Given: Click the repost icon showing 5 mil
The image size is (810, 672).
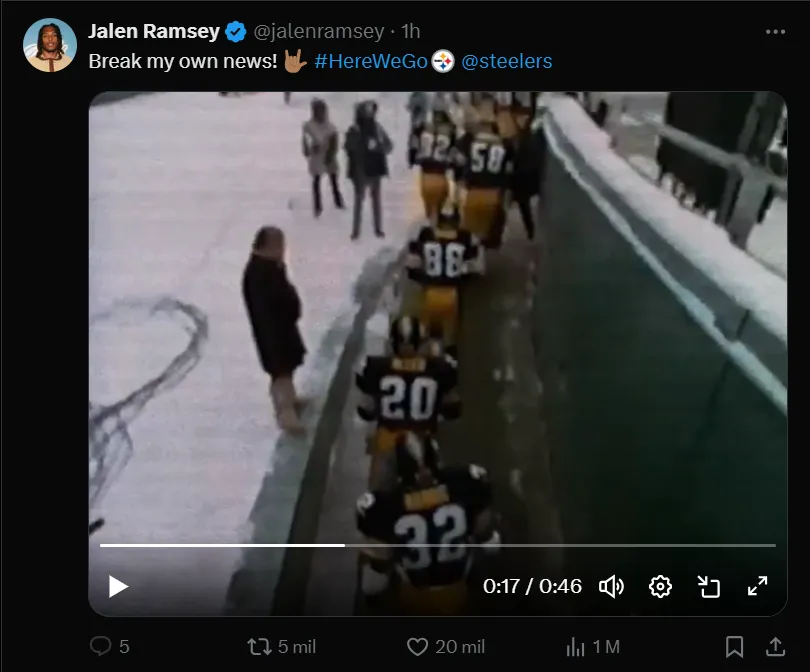Looking at the screenshot, I should (x=260, y=647).
